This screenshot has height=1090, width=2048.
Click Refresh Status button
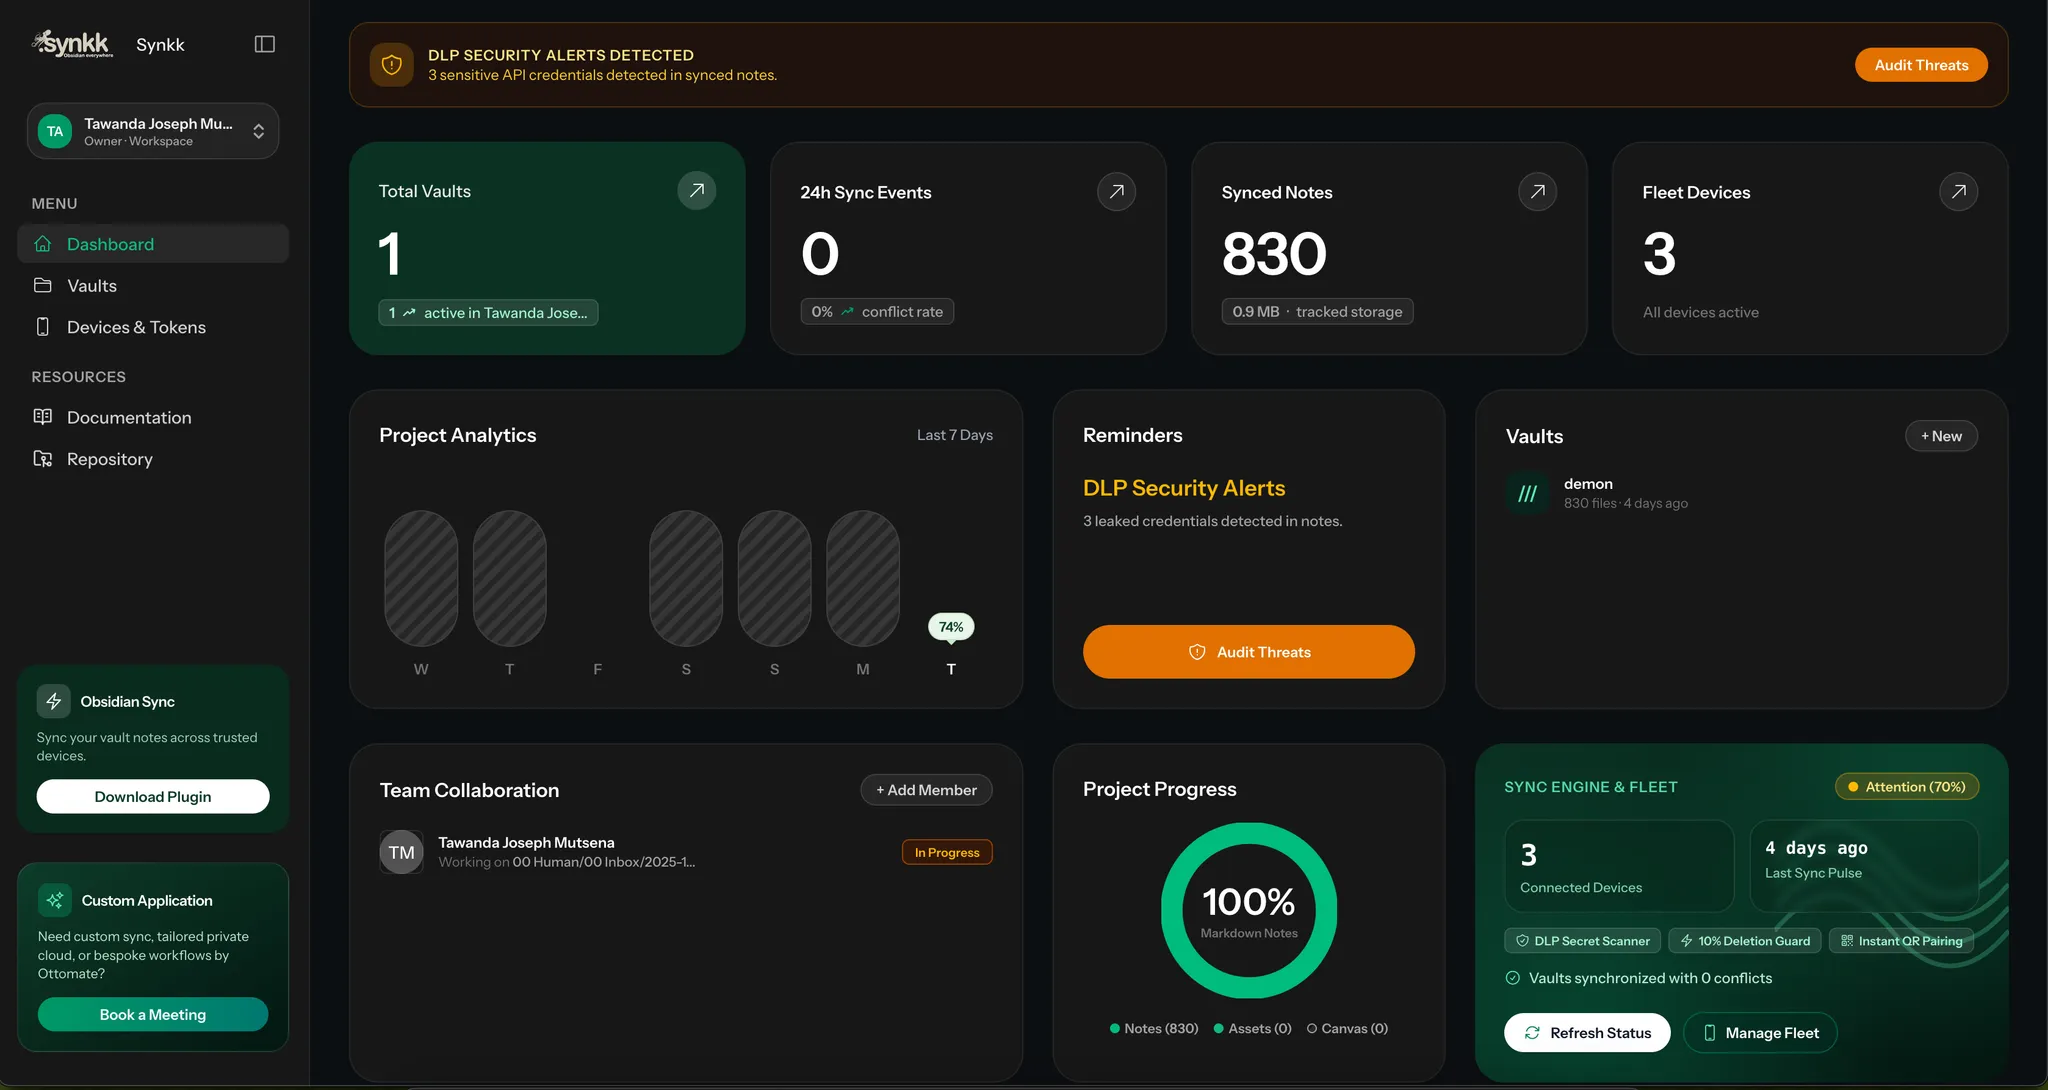(x=1587, y=1033)
